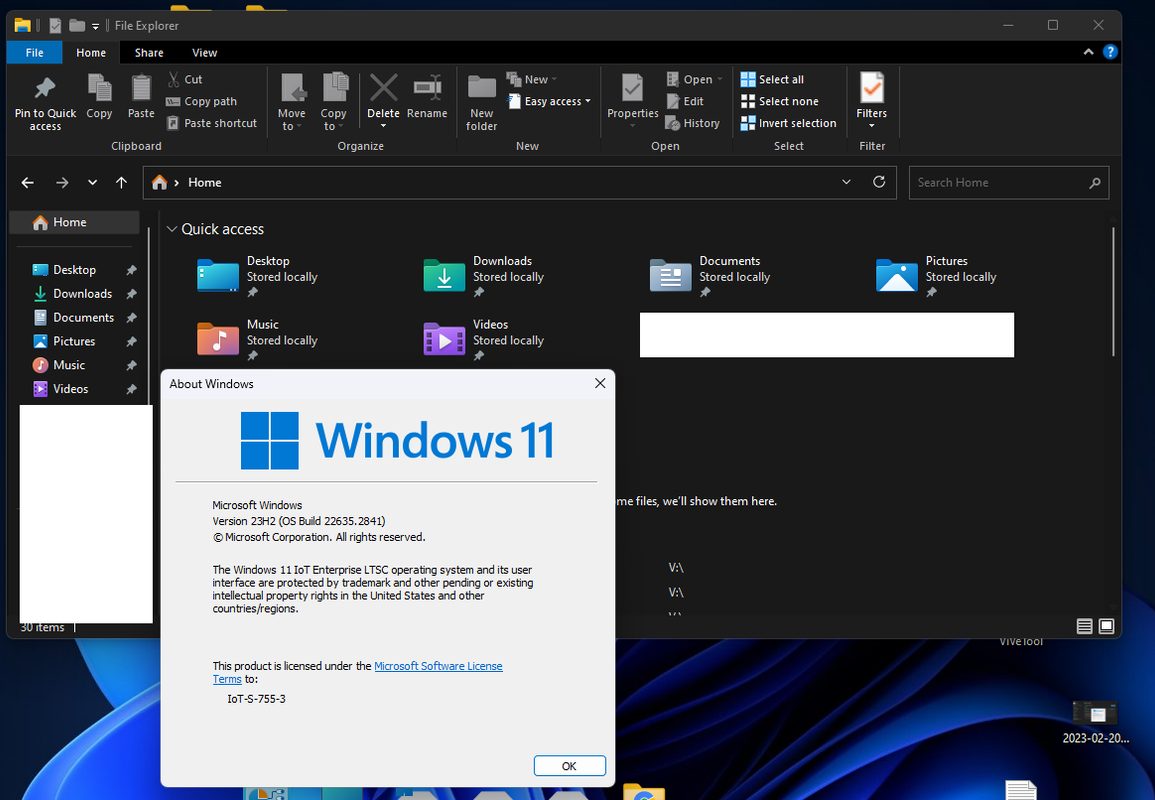Switch to large icons view layout button

coord(1106,626)
